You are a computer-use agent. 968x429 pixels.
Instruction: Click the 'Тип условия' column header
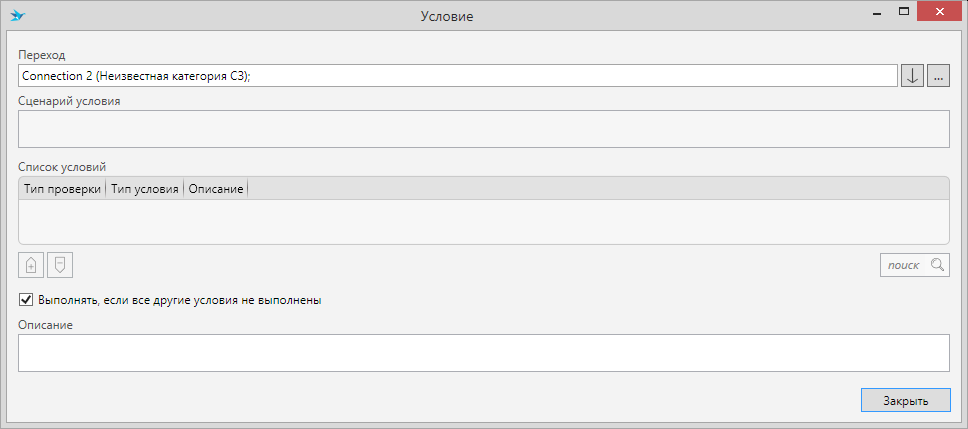(x=144, y=188)
